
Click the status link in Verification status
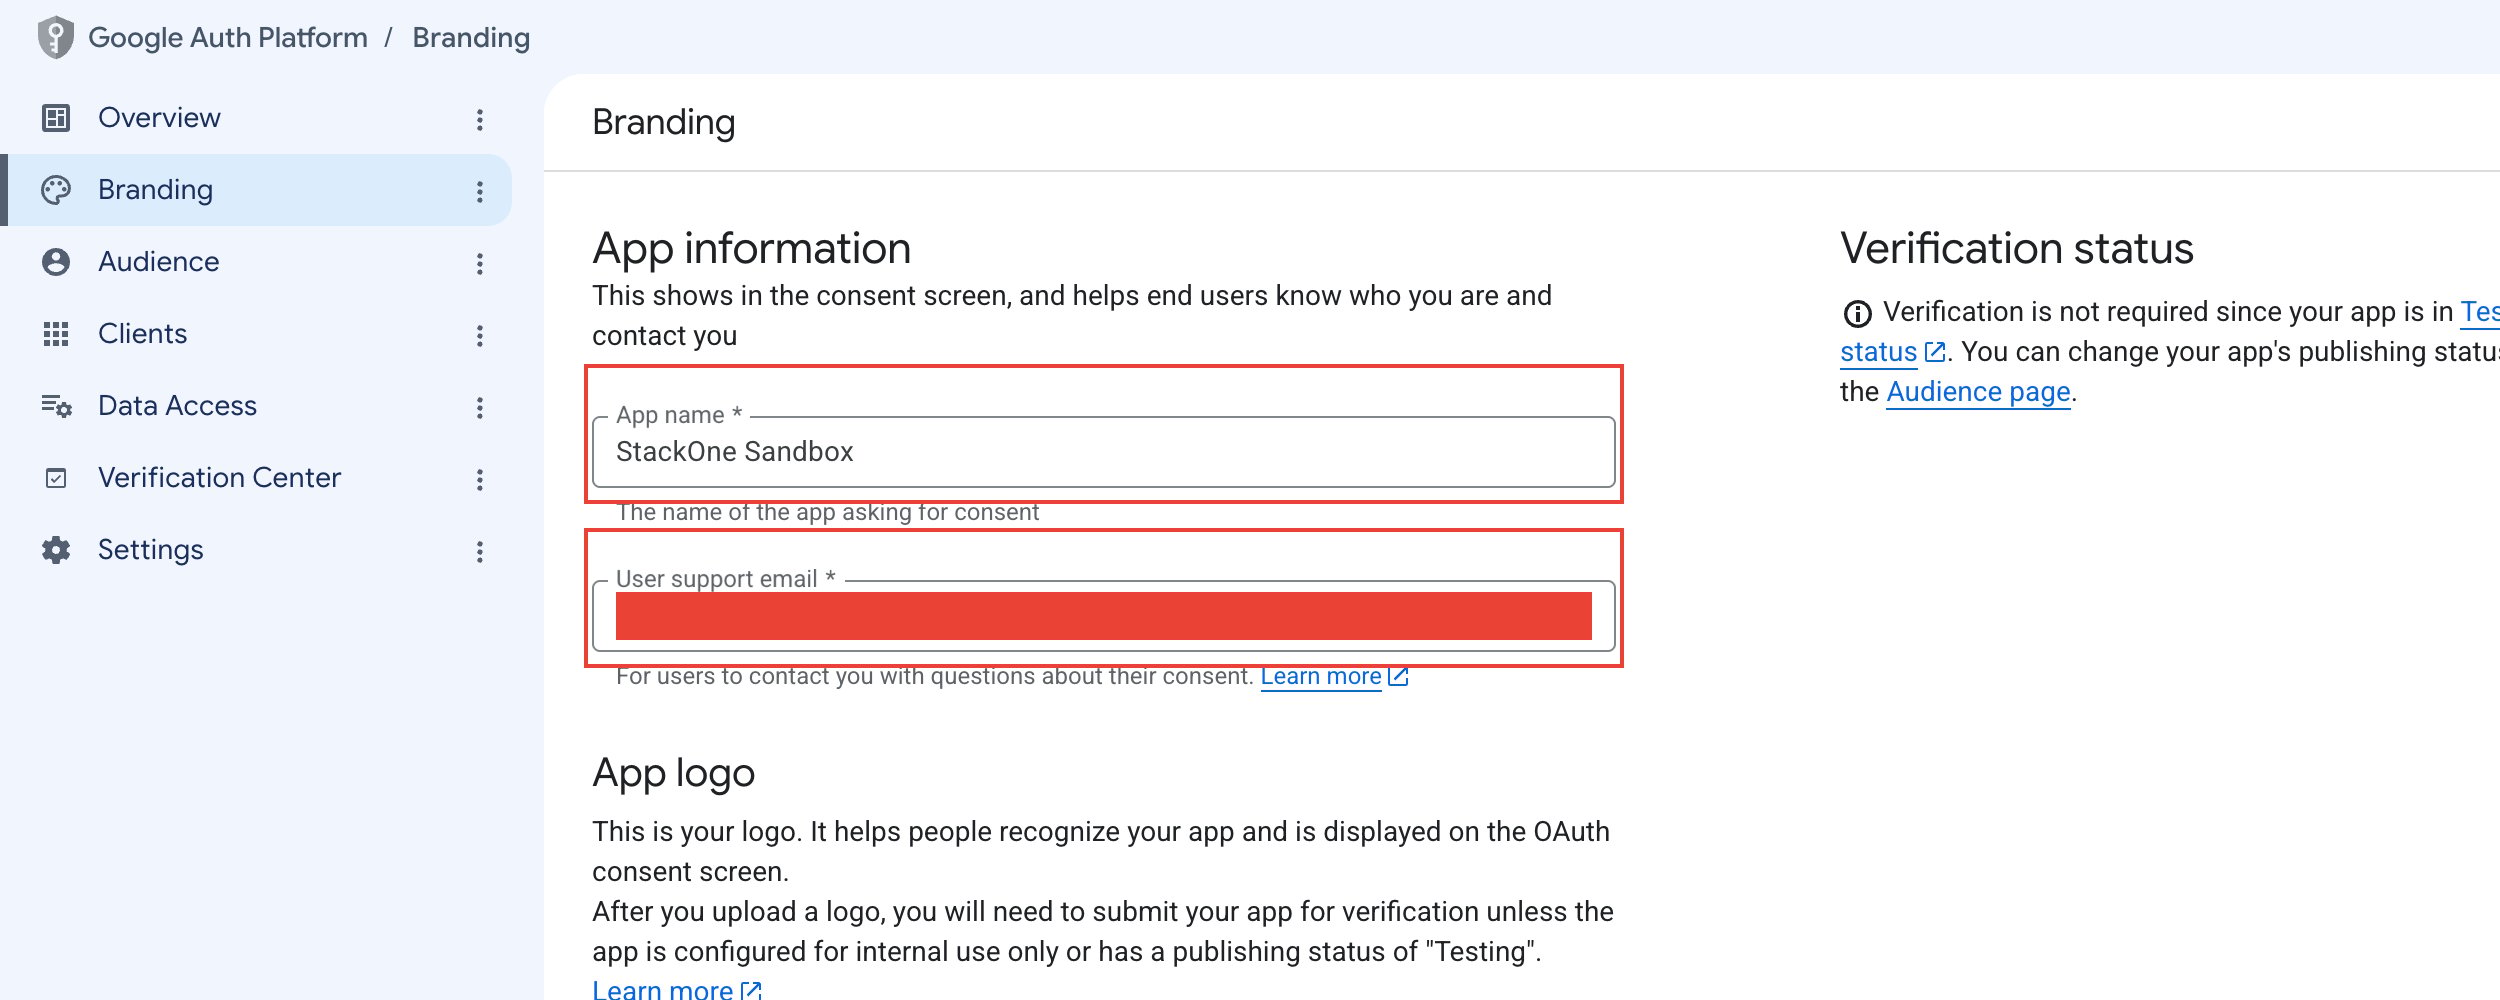click(x=1878, y=352)
